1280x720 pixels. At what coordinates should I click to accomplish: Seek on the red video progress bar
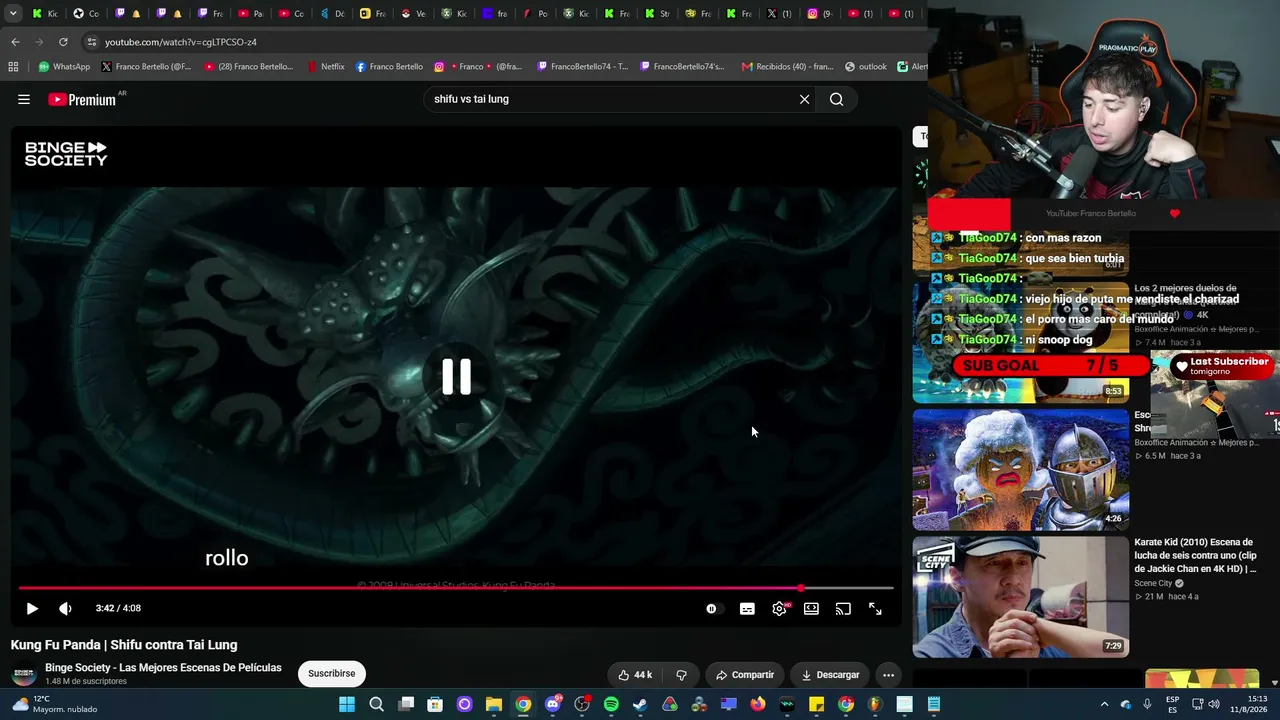pyautogui.click(x=456, y=588)
